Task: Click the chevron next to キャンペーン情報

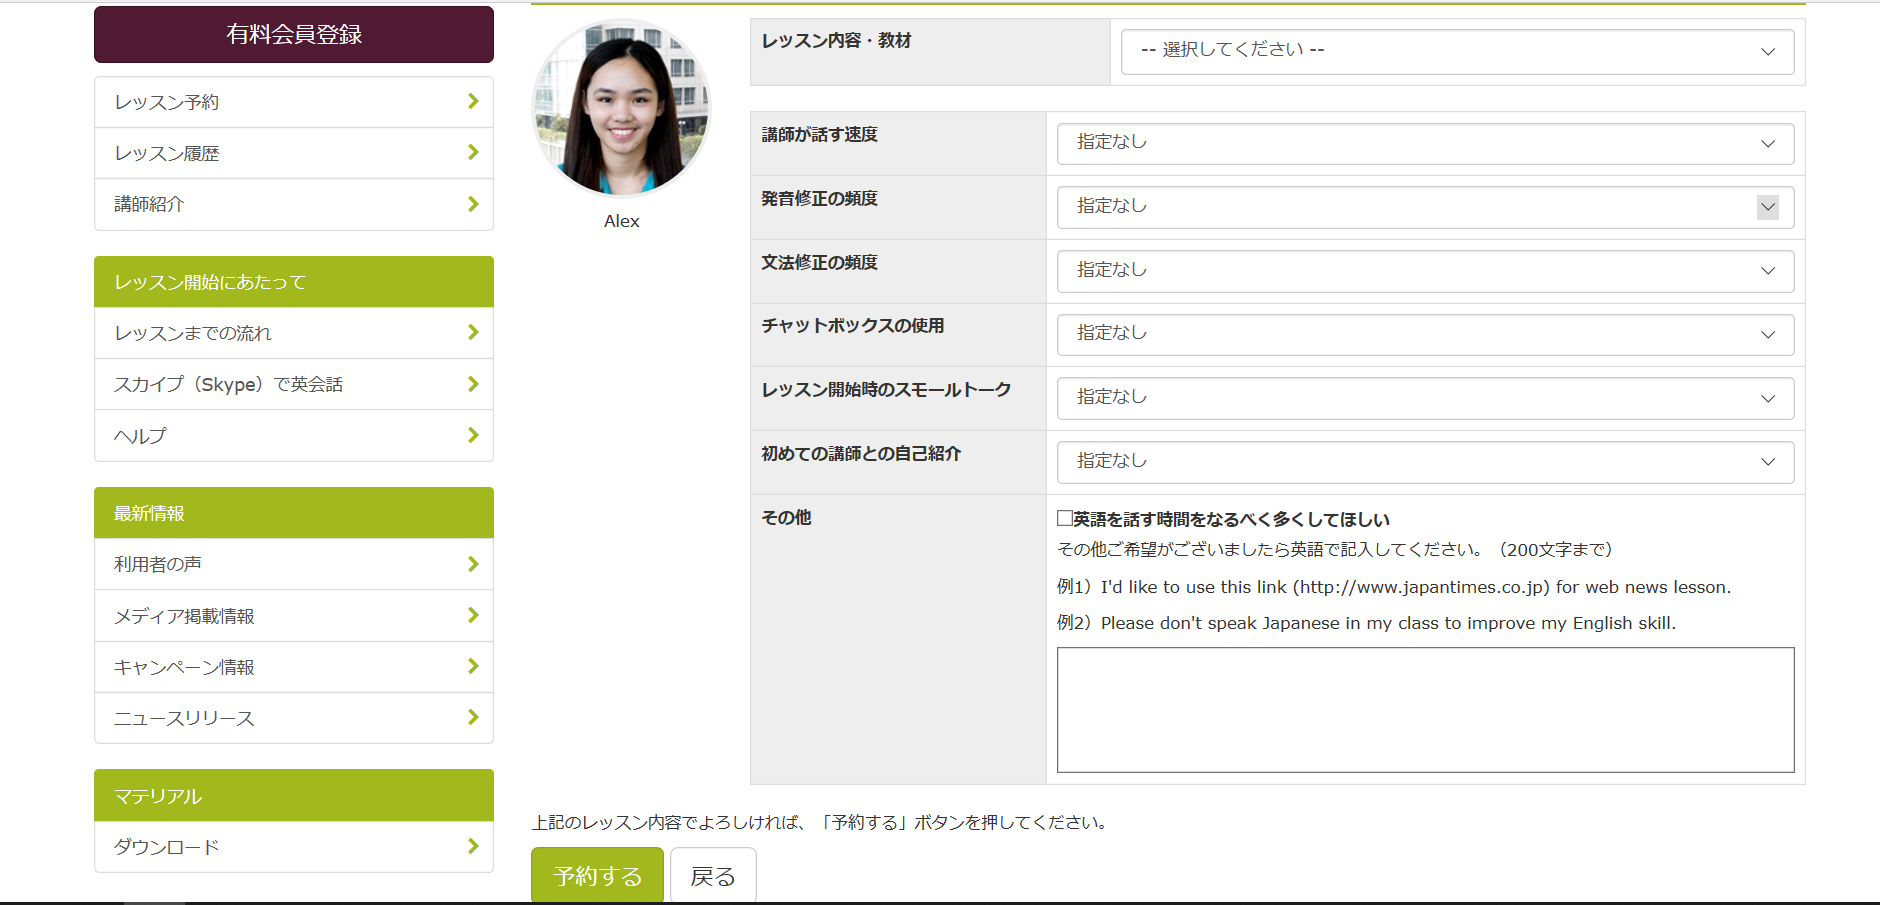Action: pyautogui.click(x=473, y=666)
